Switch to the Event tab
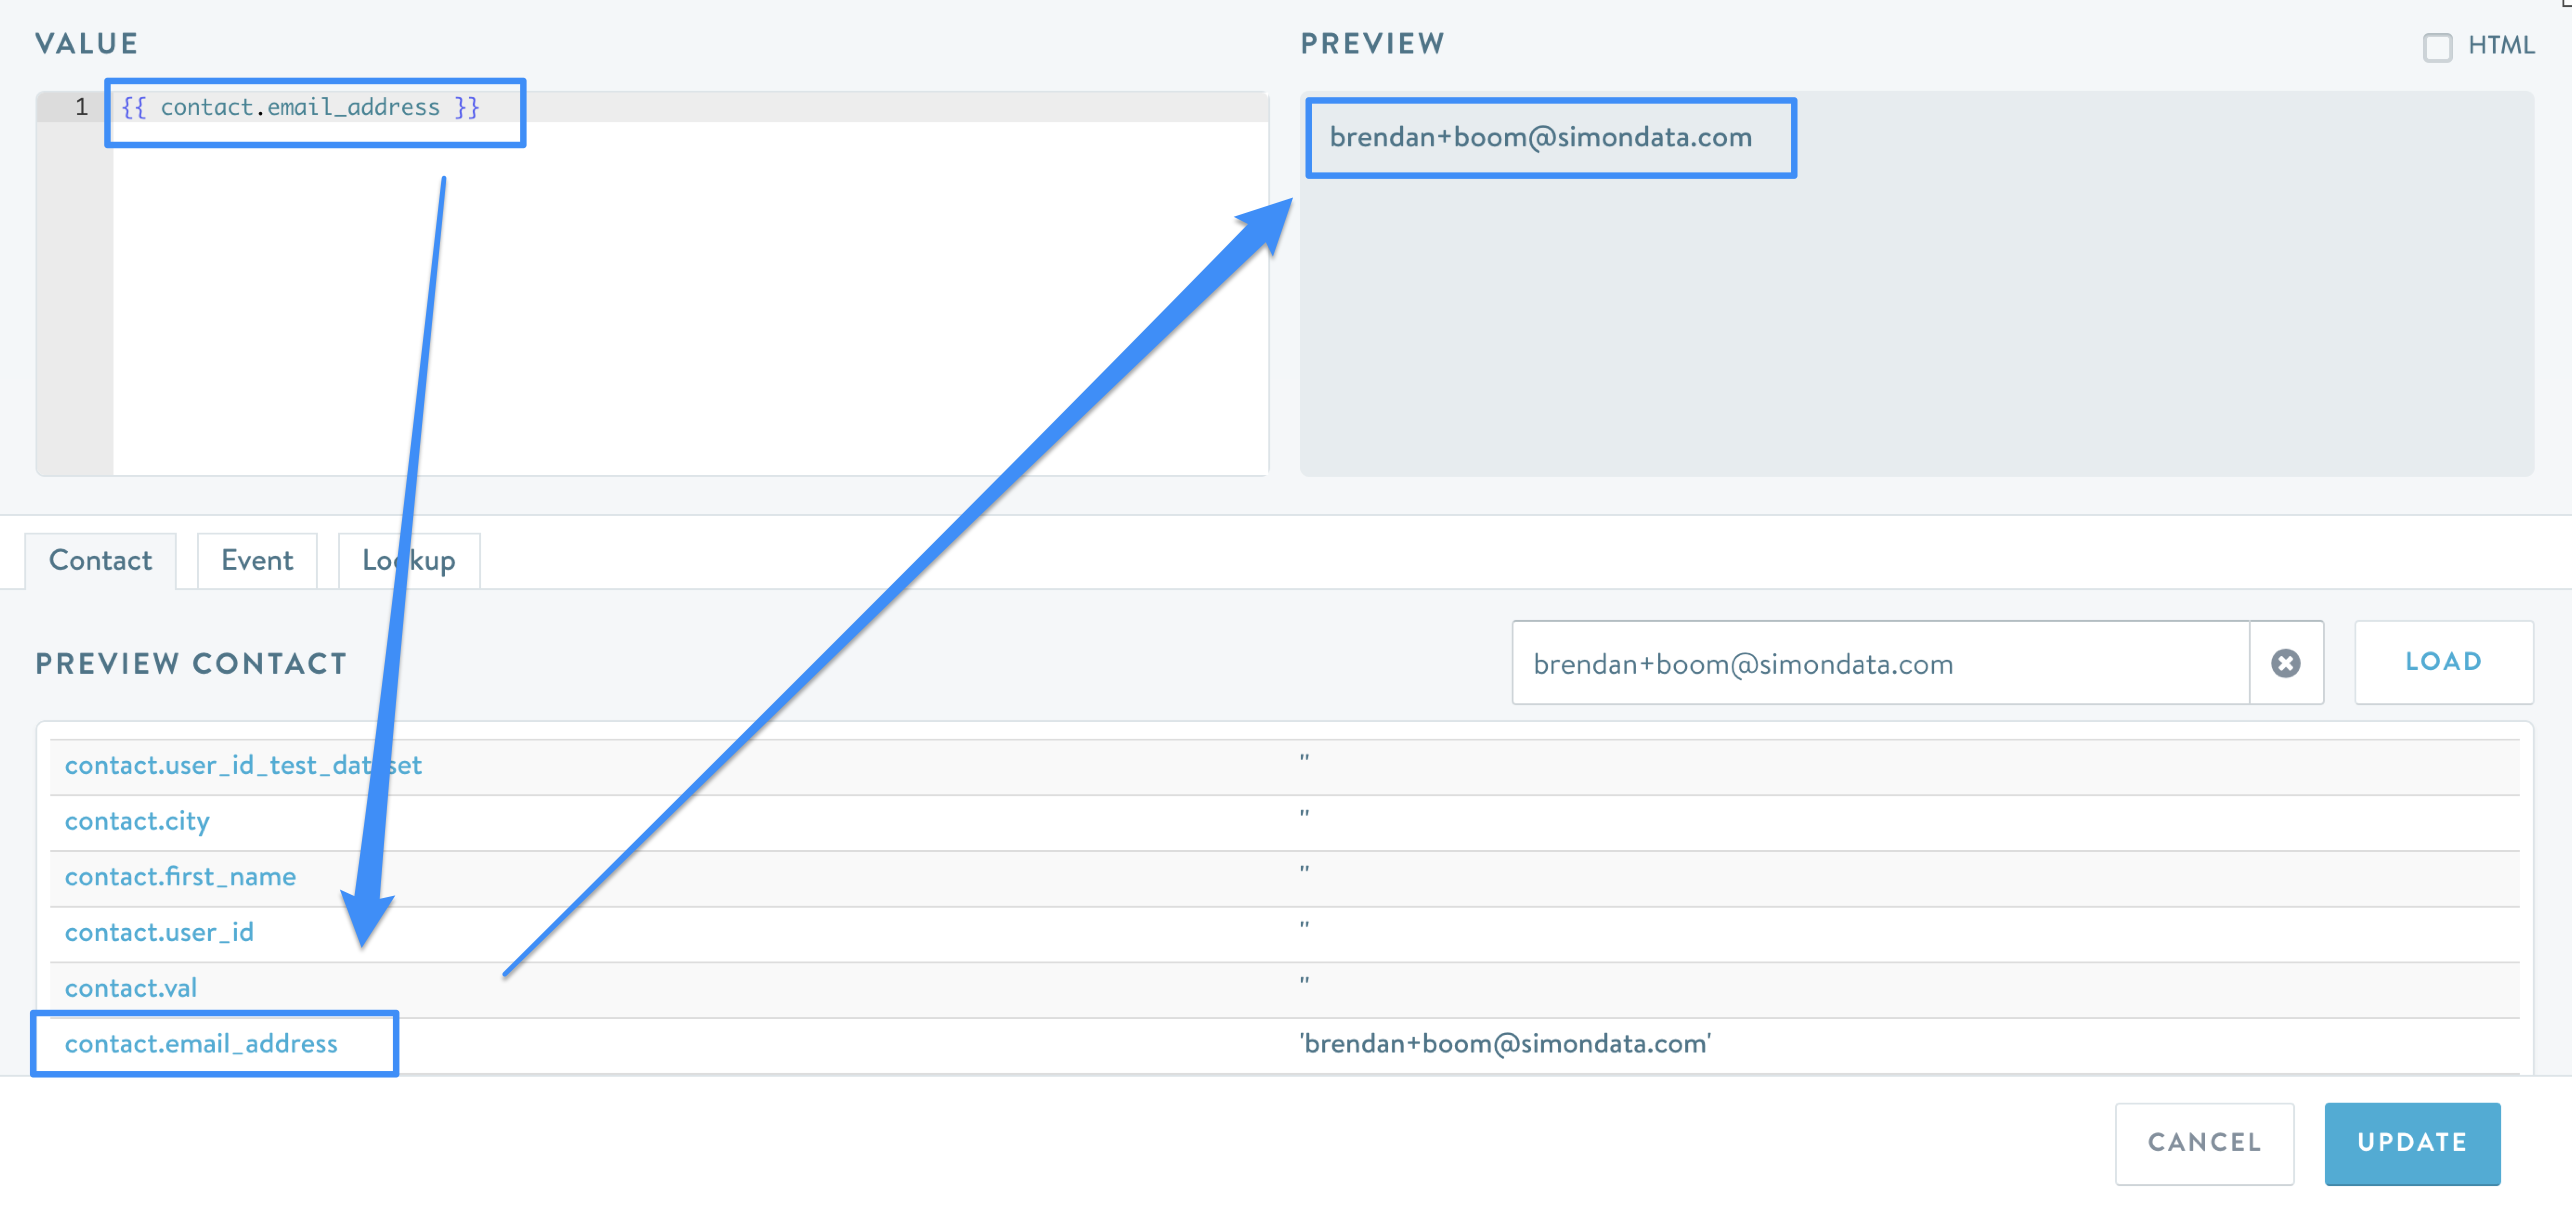The image size is (2572, 1210). point(257,560)
